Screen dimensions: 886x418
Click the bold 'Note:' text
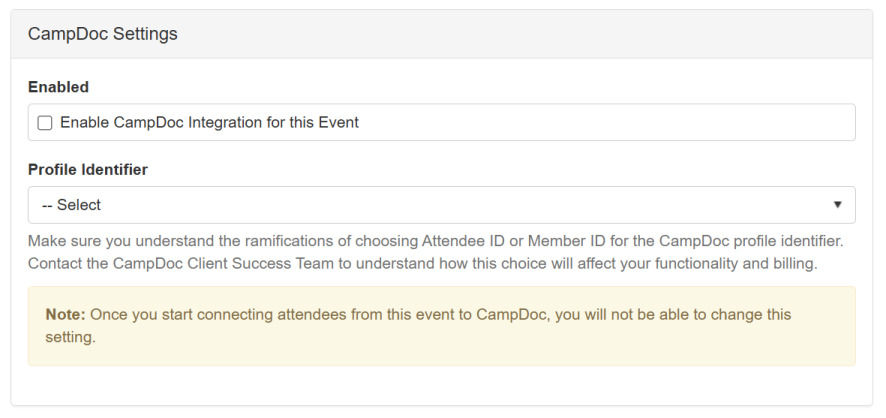tap(66, 314)
